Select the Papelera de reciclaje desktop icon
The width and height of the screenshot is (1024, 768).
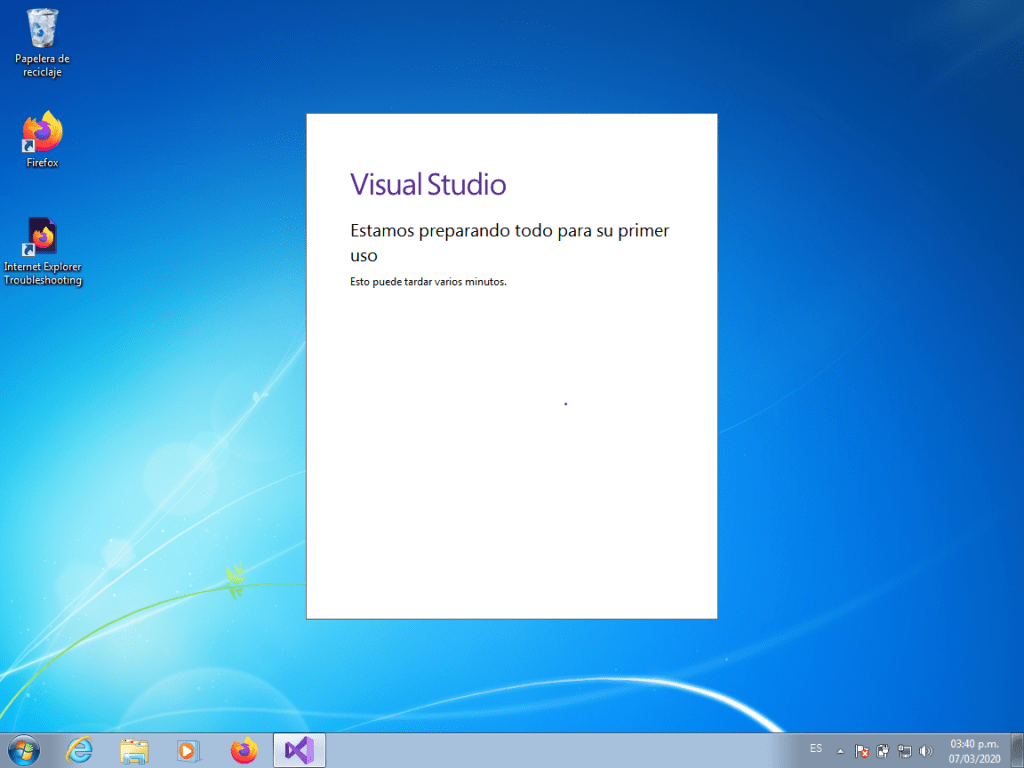point(42,41)
